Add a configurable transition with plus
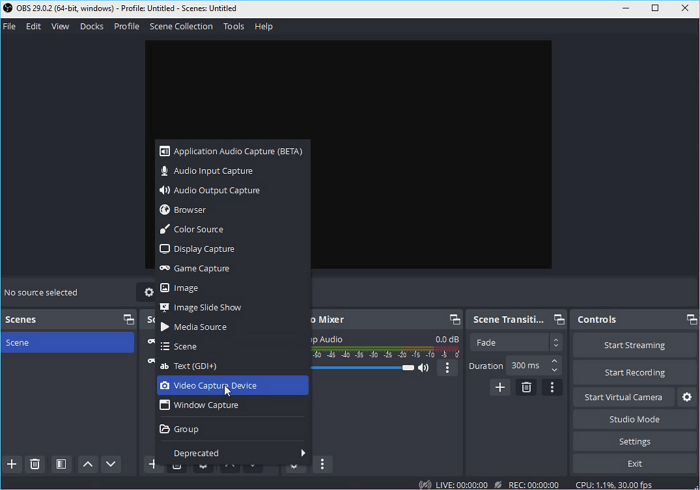 click(500, 387)
